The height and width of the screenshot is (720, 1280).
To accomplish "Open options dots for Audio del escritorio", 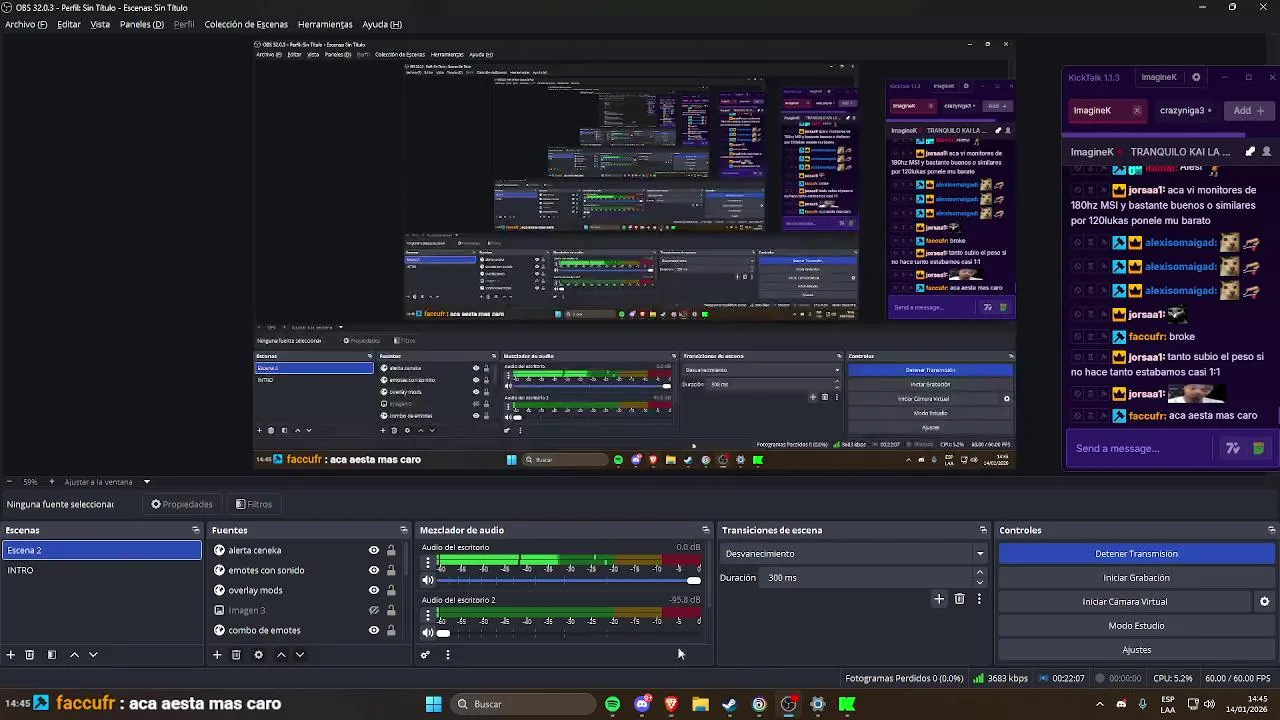I will coord(428,563).
